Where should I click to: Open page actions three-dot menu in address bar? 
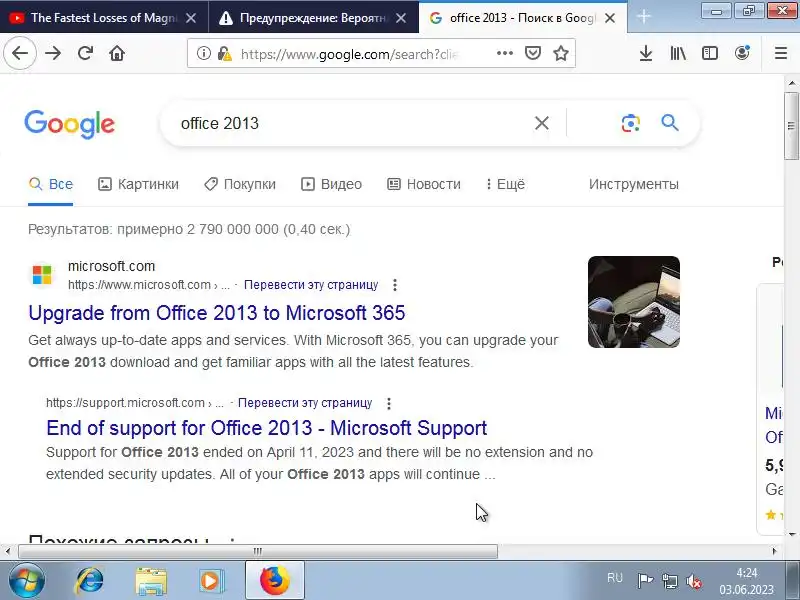tap(505, 53)
